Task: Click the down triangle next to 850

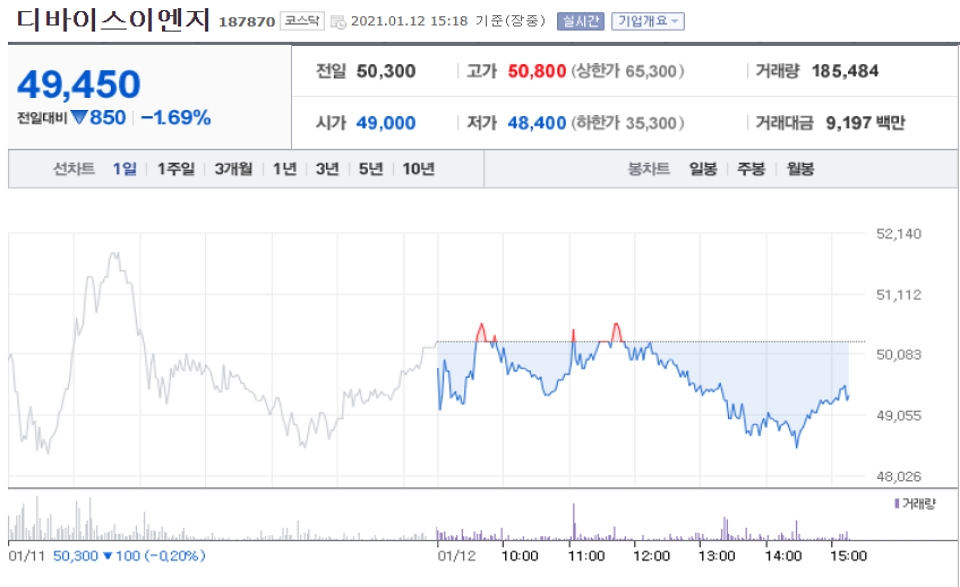Action: [79, 116]
